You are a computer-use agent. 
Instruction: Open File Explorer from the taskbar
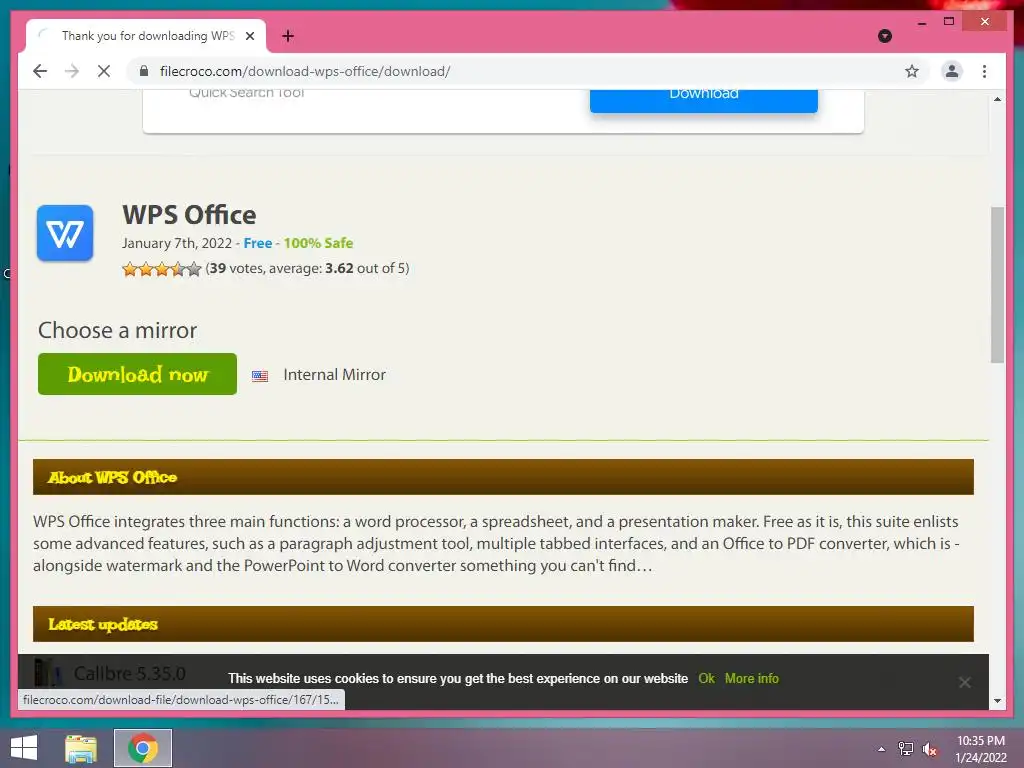coord(81,748)
